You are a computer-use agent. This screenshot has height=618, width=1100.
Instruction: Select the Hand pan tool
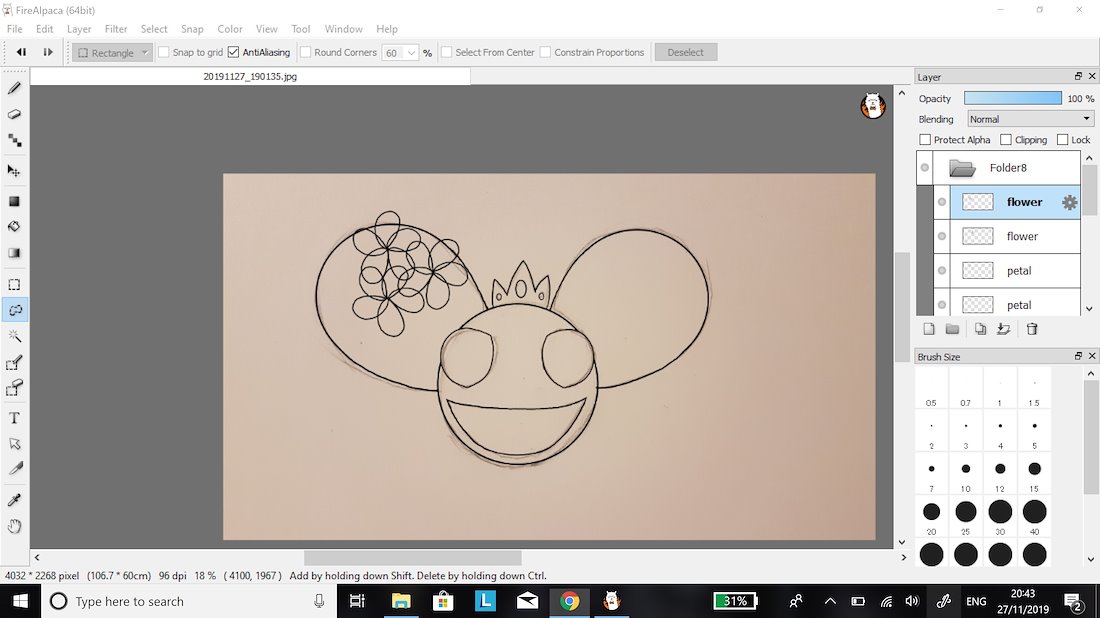[x=14, y=526]
